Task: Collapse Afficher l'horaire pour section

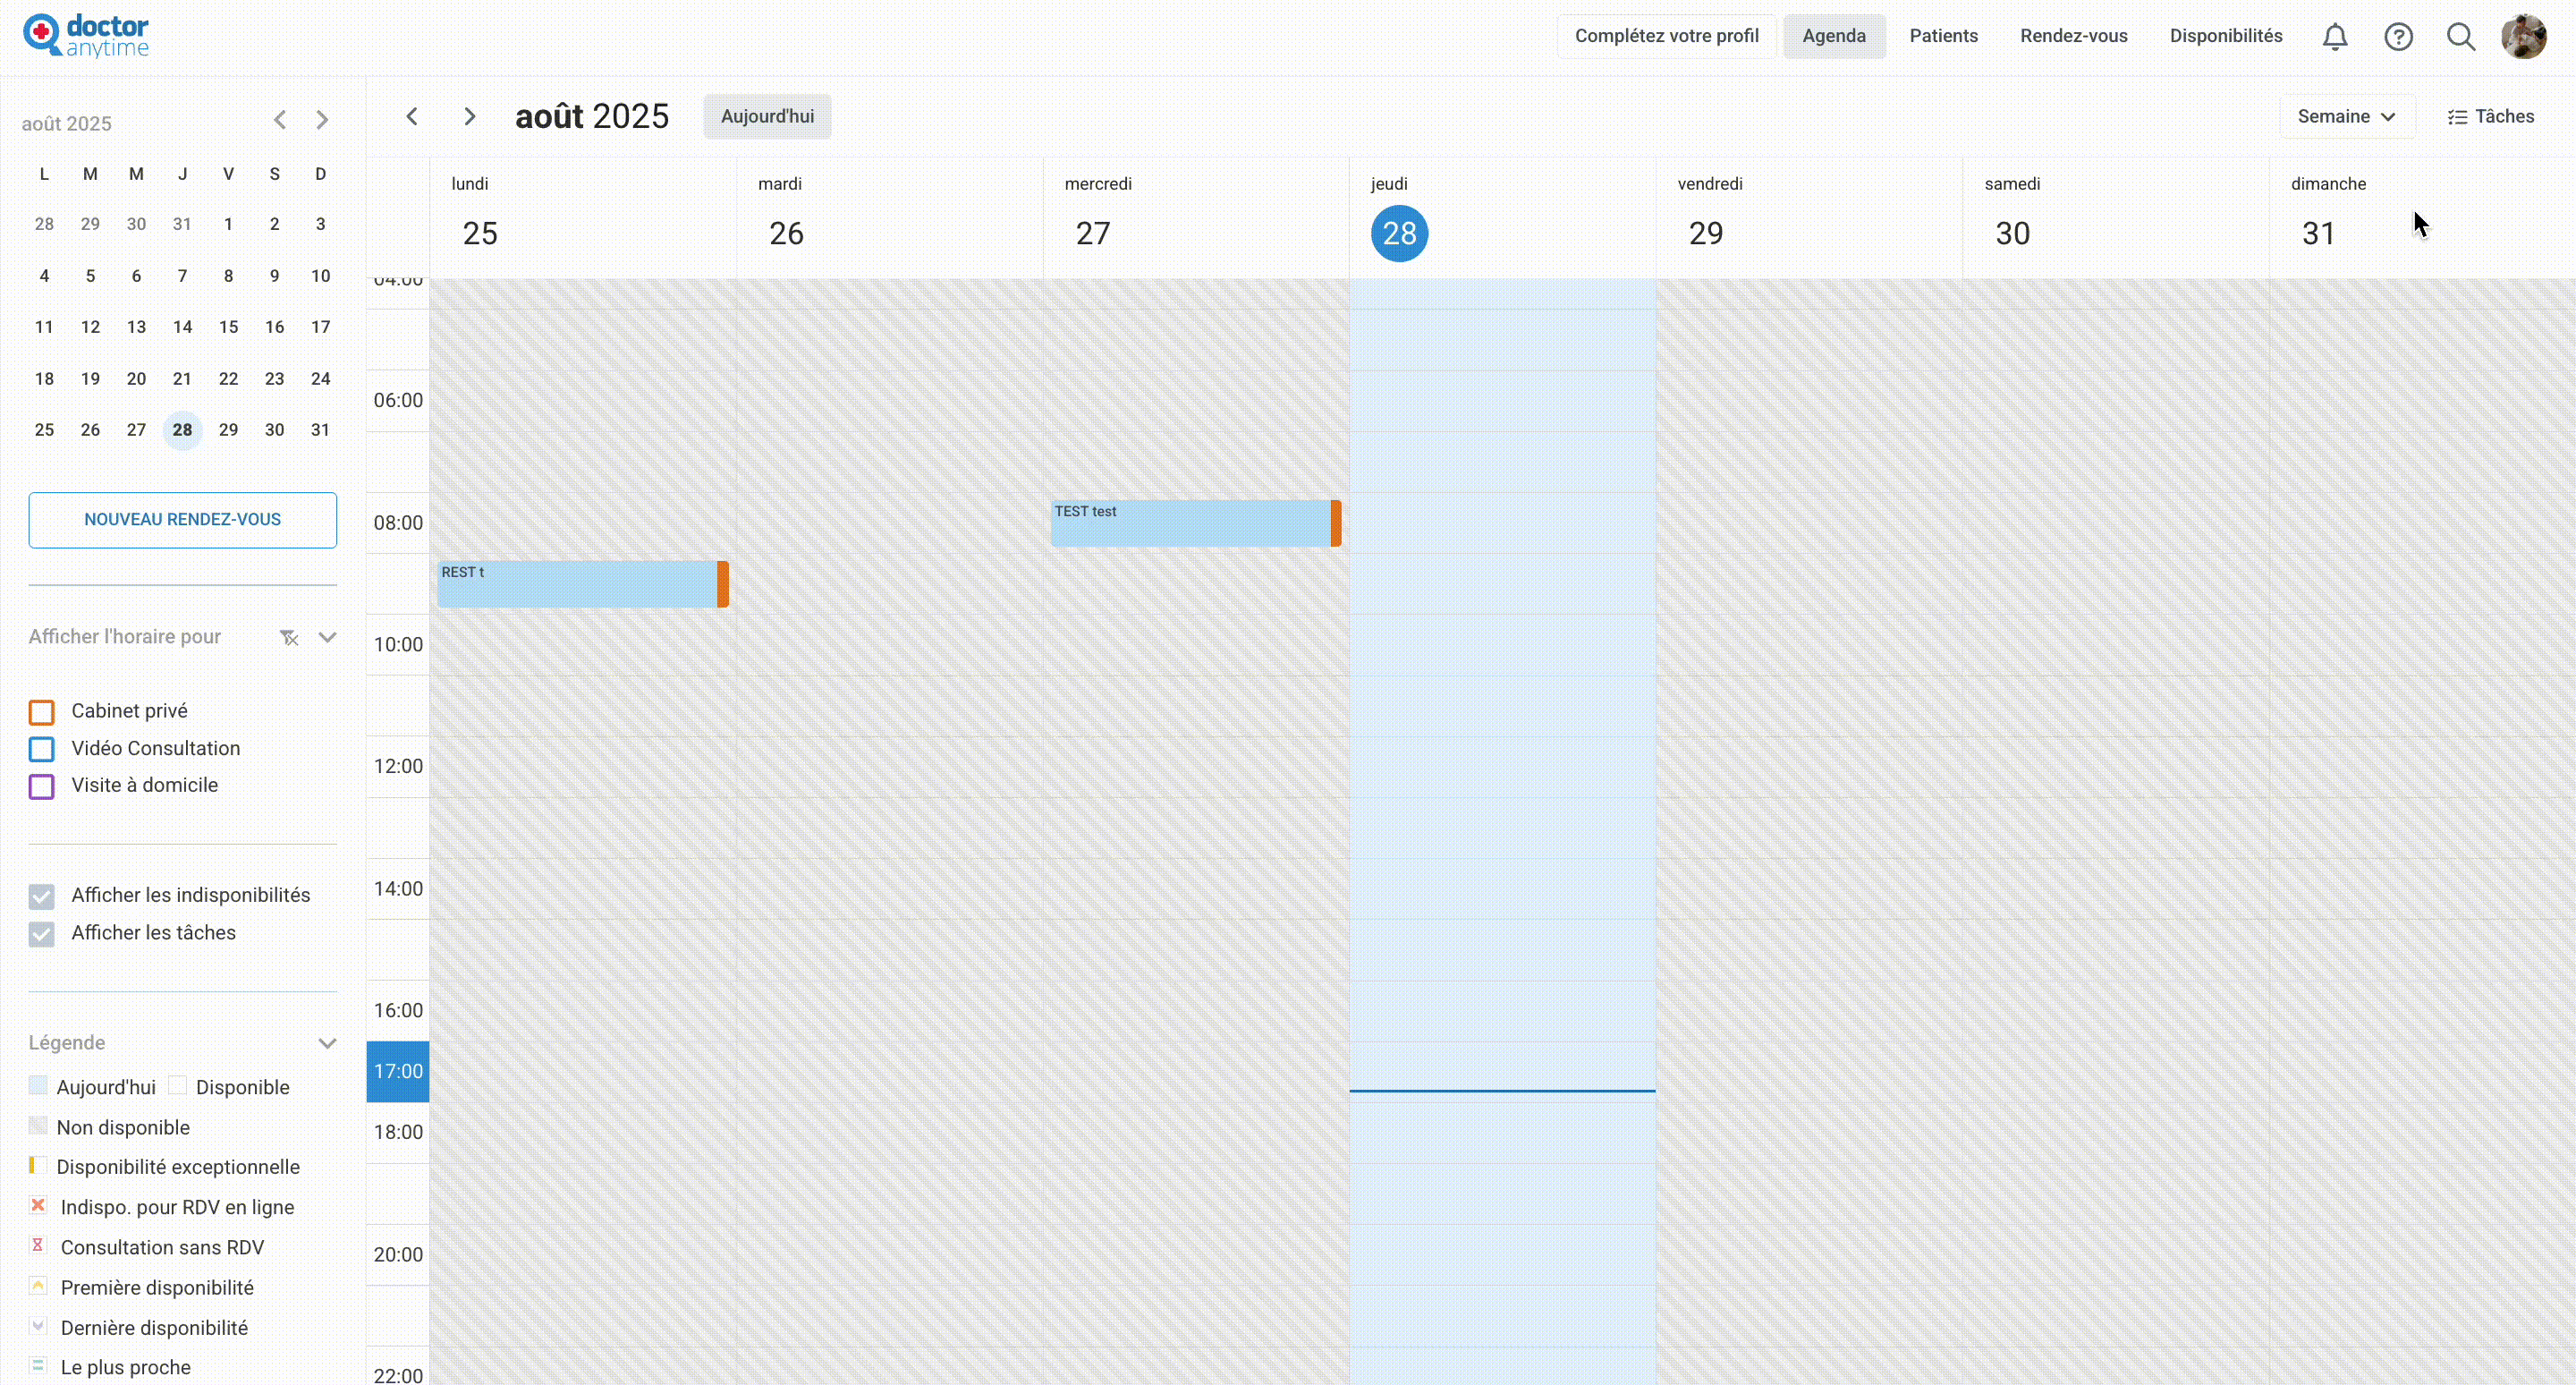Action: [327, 638]
